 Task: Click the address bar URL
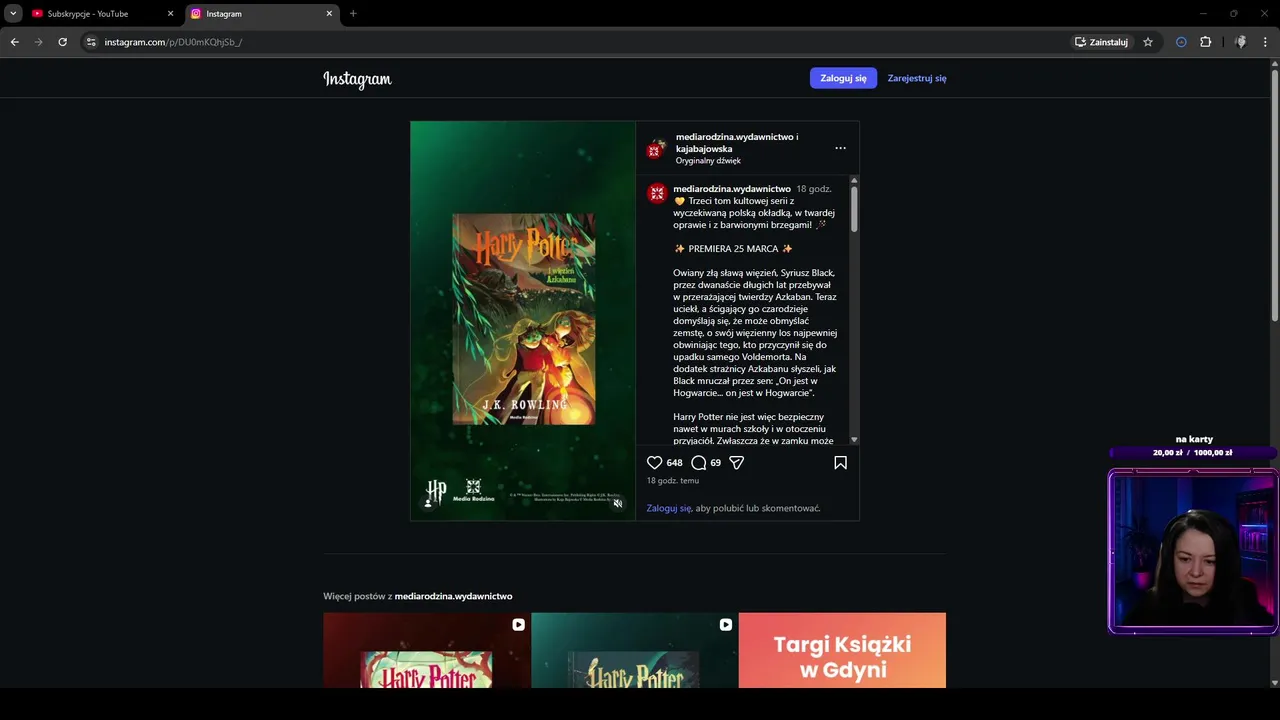pos(173,42)
